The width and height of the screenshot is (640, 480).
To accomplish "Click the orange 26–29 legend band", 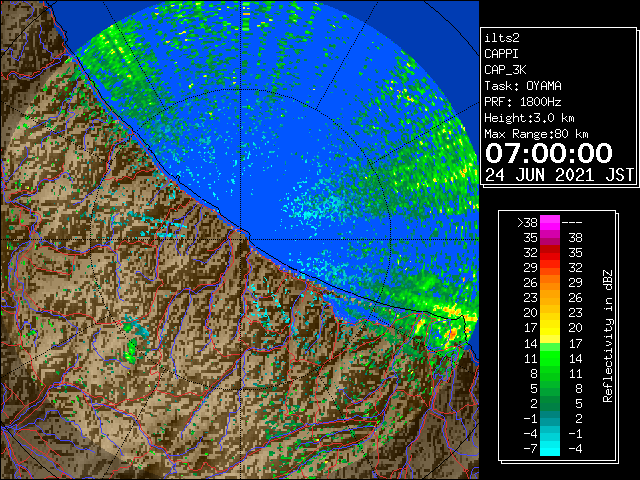I will click(x=550, y=283).
